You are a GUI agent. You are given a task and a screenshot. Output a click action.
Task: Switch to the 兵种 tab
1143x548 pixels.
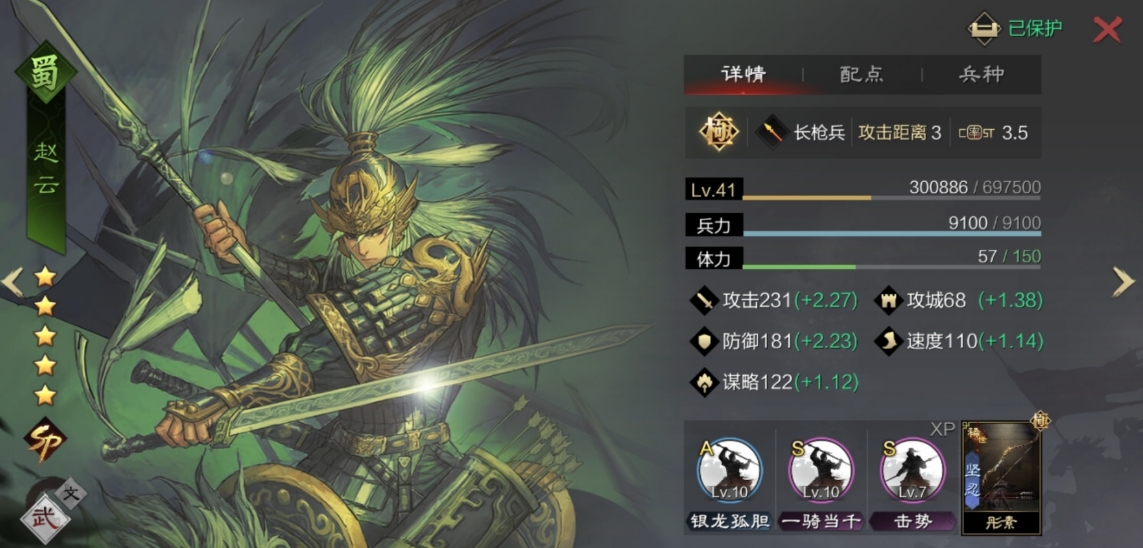pyautogui.click(x=982, y=74)
